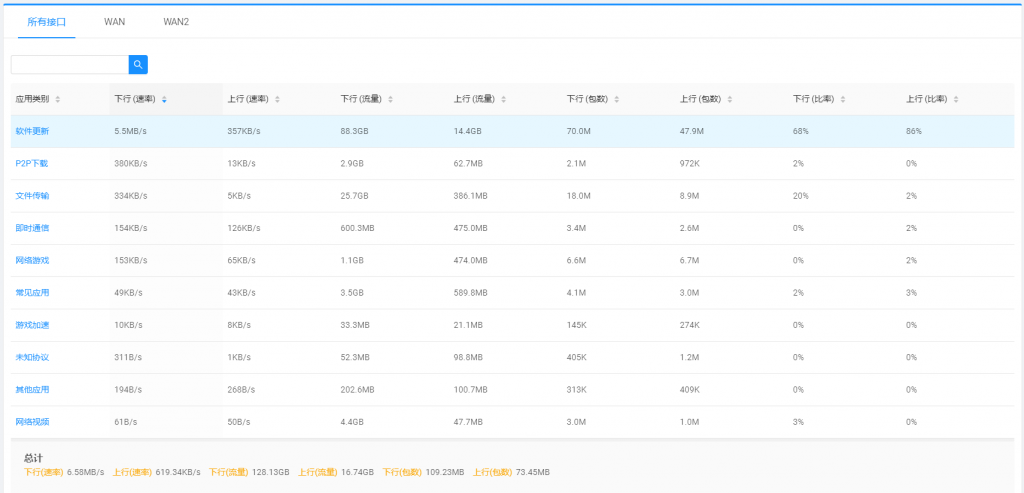This screenshot has width=1024, height=493.
Task: Open the 文件传输 category link
Action: 32,196
